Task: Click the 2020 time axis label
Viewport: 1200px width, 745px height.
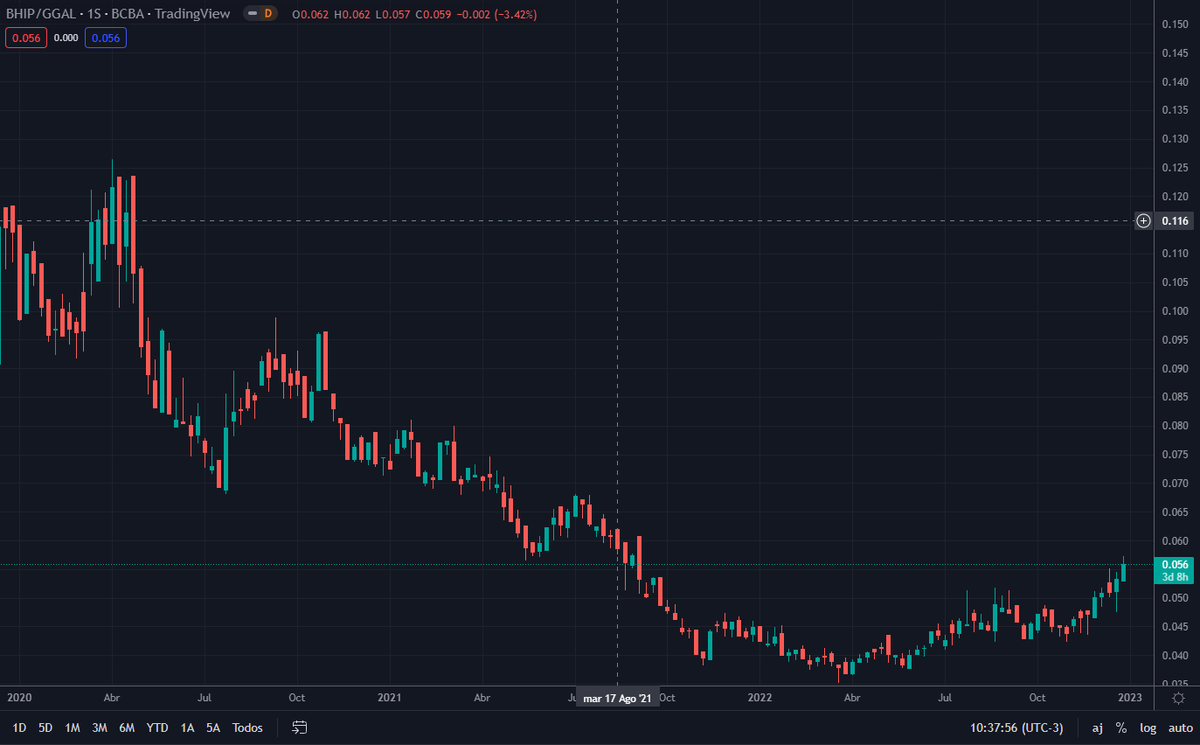Action: click(19, 698)
